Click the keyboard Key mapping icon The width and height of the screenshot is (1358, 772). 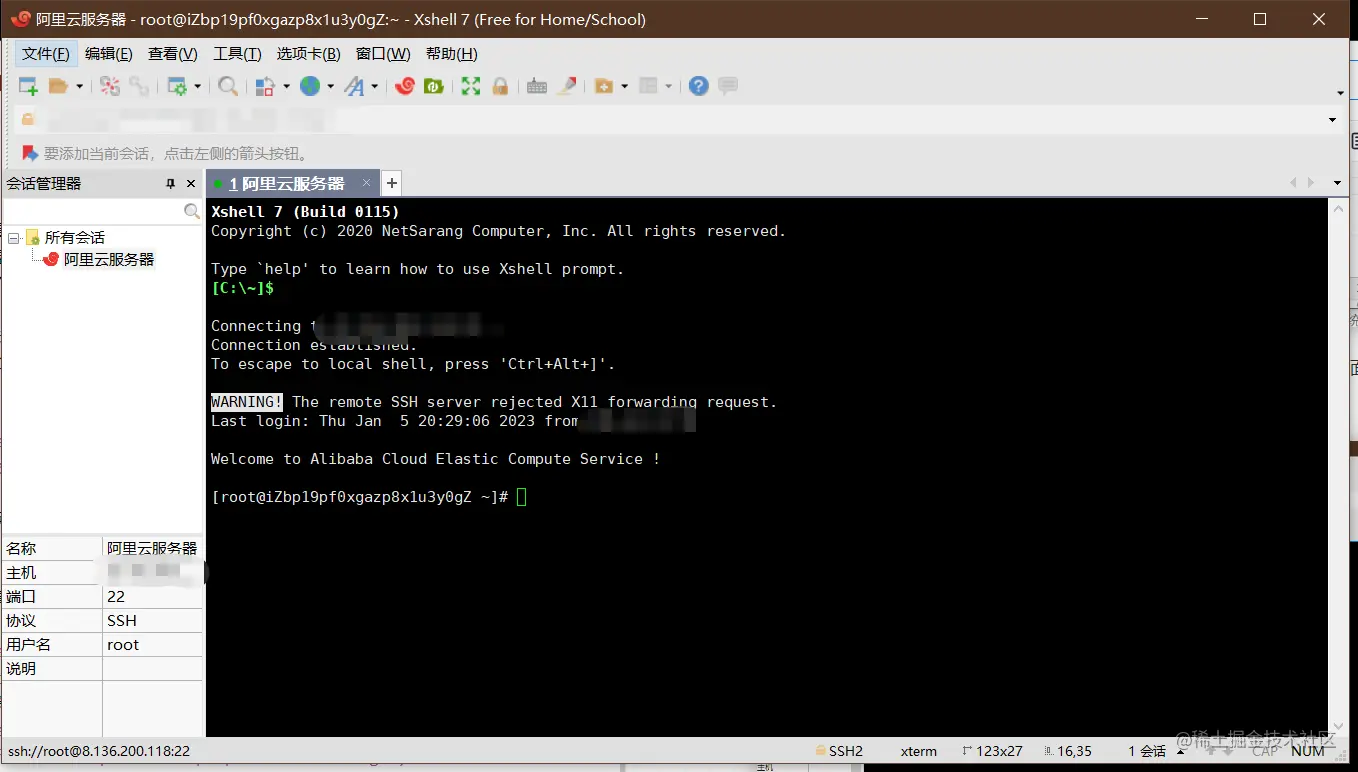click(x=537, y=86)
